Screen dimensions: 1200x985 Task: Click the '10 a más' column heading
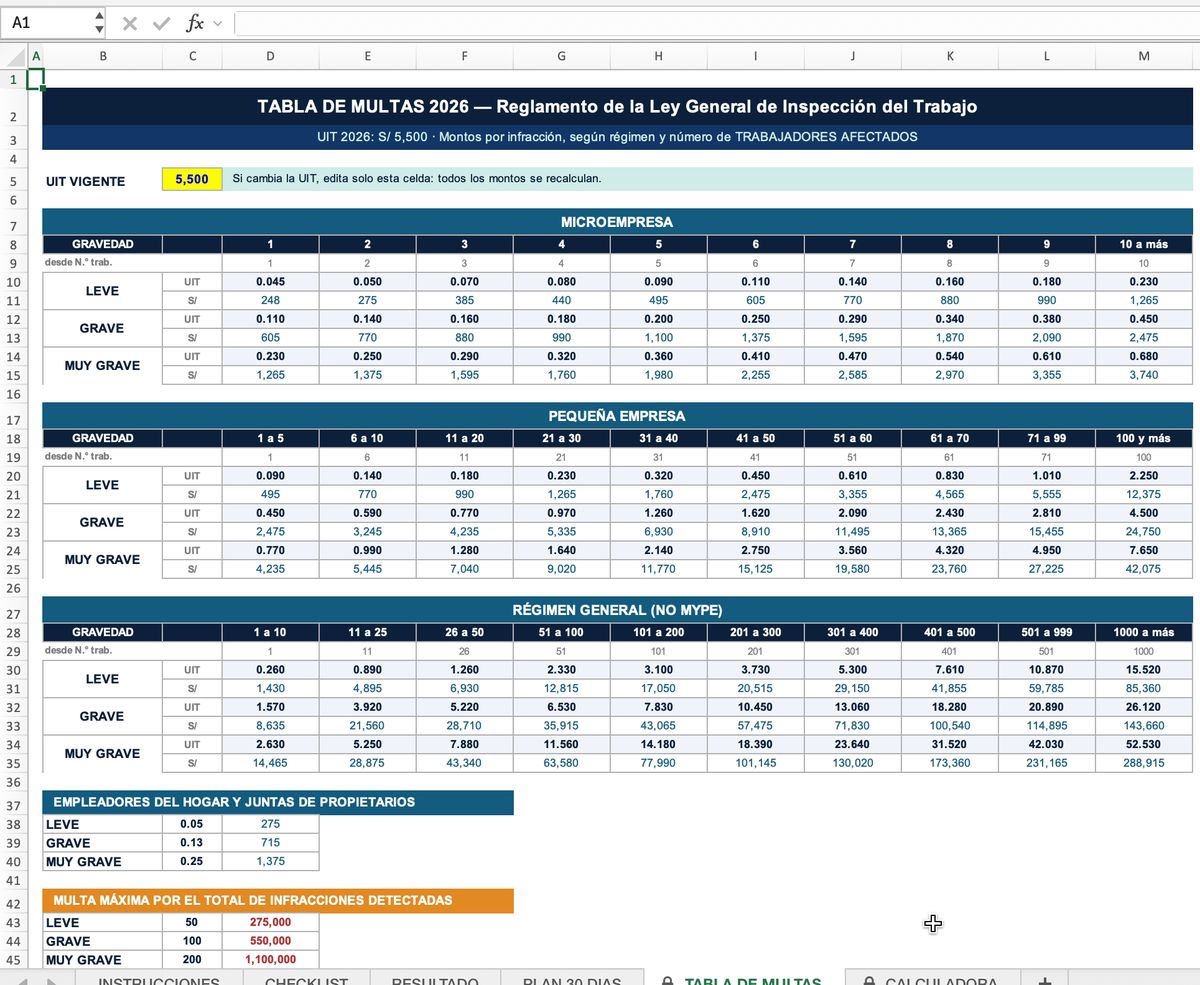[1144, 244]
